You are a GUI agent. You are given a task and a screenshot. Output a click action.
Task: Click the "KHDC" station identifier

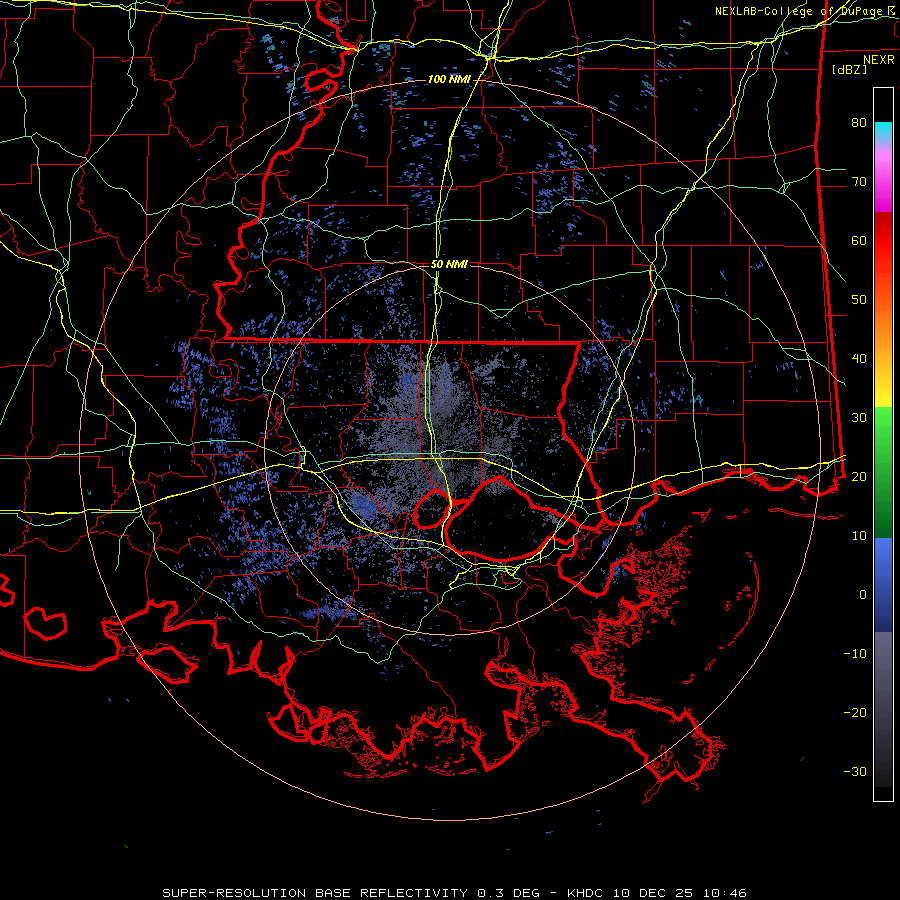coord(584,893)
